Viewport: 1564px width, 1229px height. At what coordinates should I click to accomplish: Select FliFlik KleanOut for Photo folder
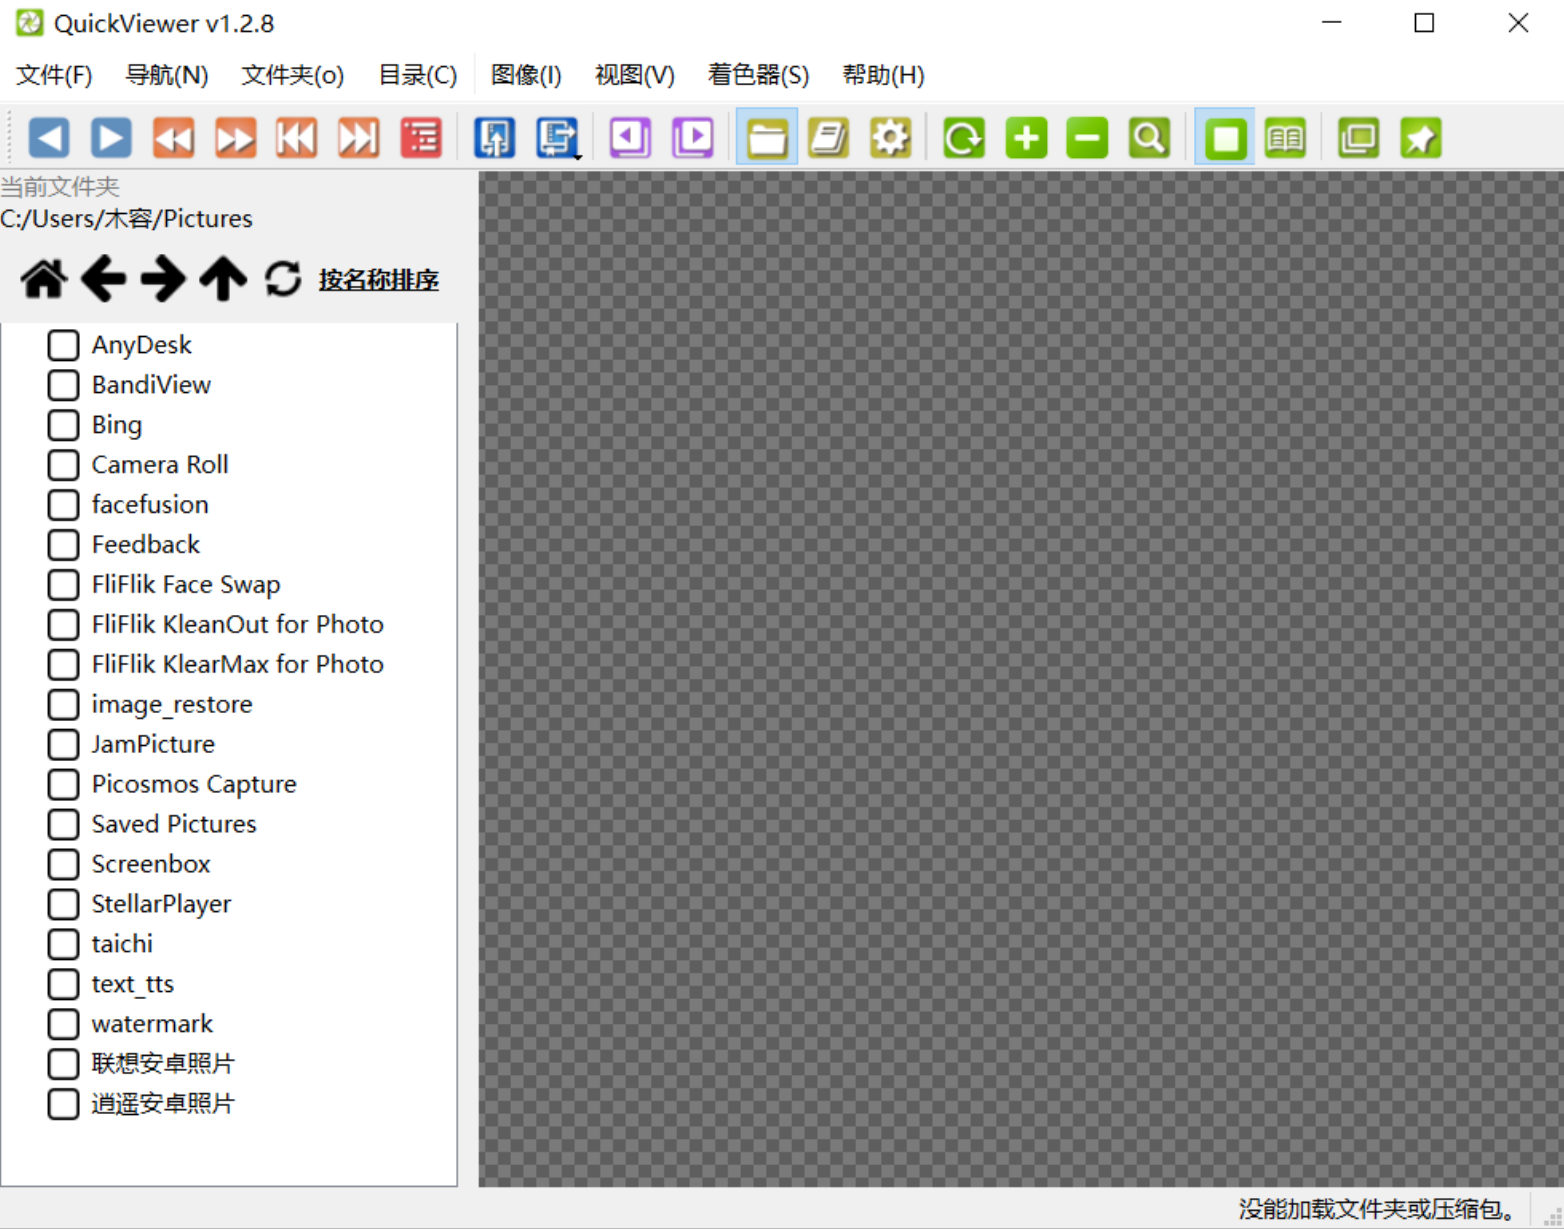coord(238,624)
